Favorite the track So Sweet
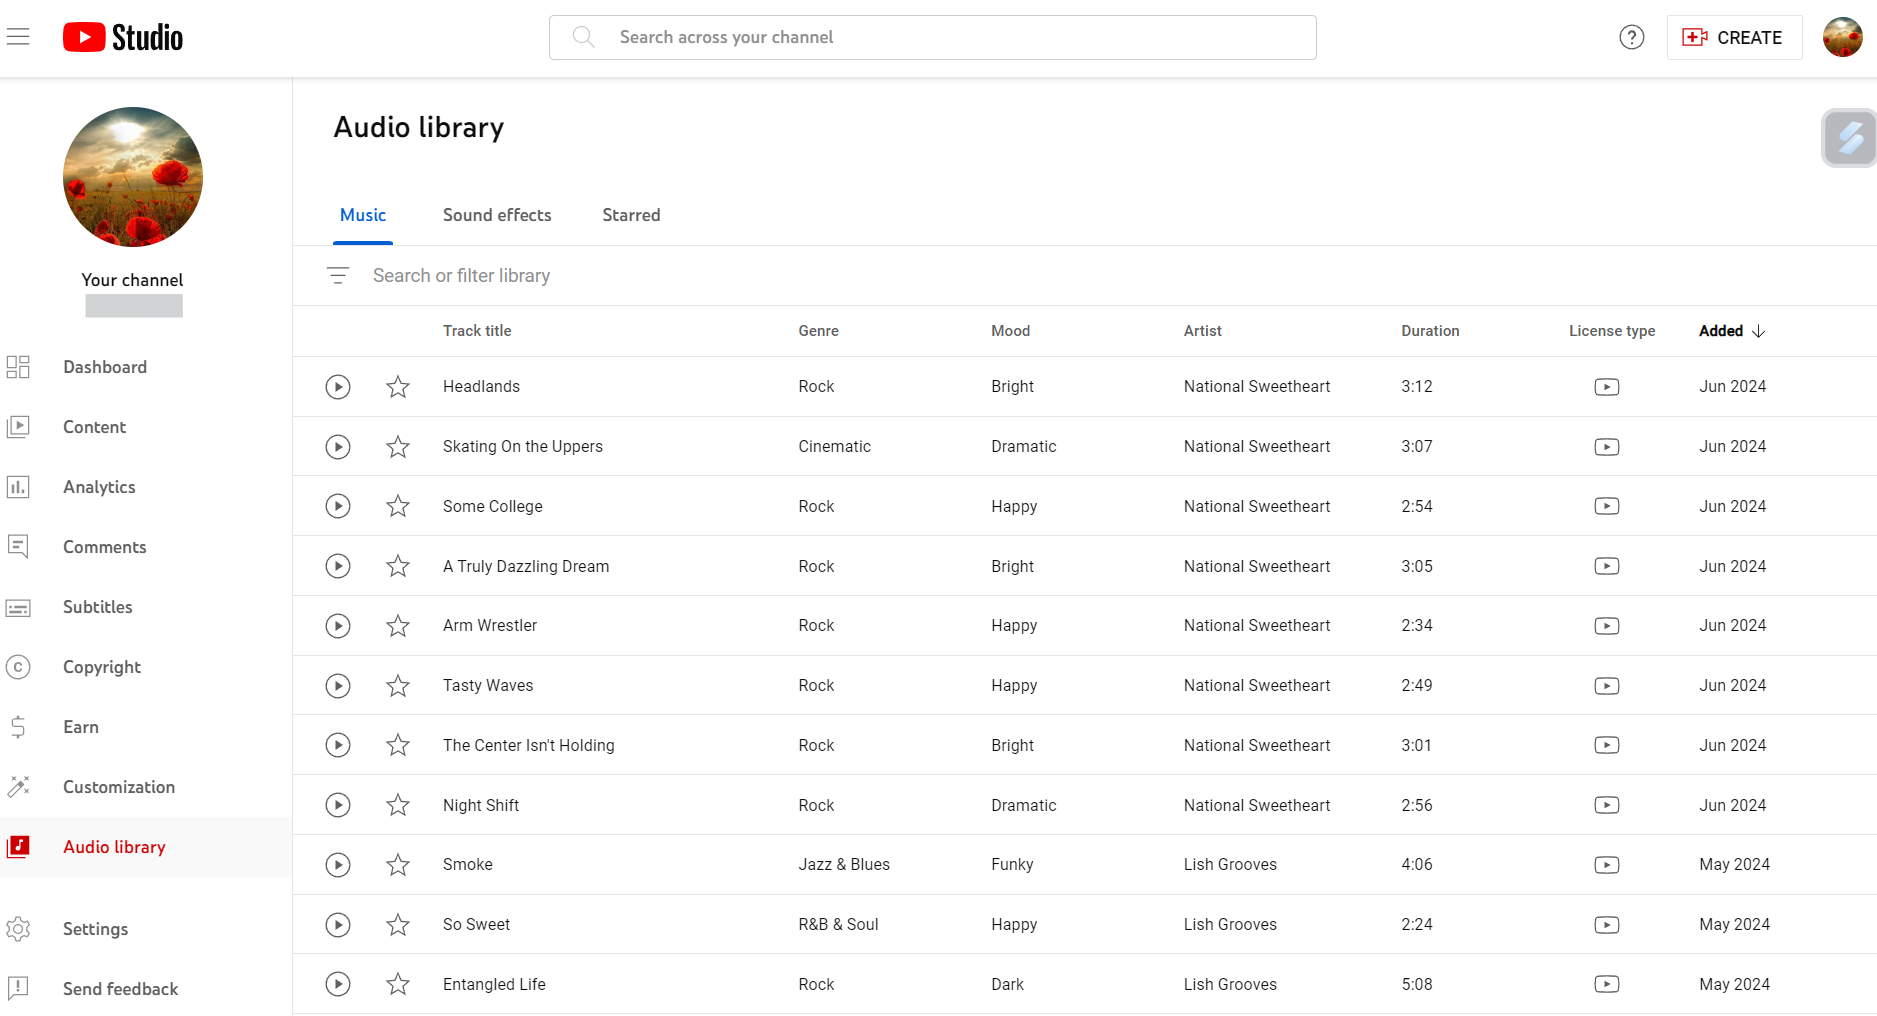 tap(397, 924)
